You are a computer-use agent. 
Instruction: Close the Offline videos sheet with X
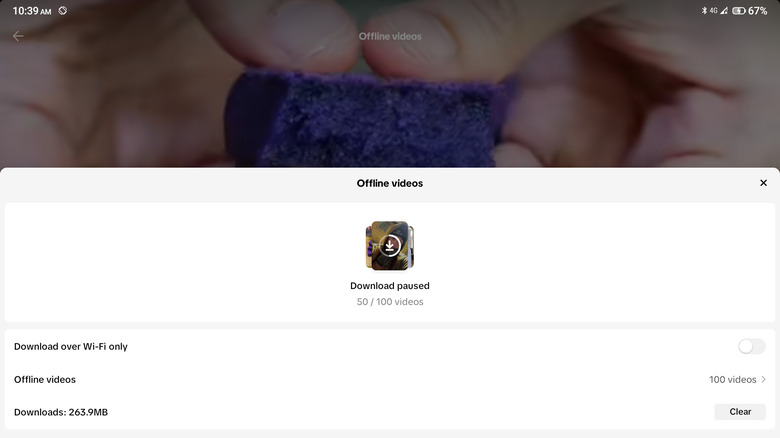763,183
